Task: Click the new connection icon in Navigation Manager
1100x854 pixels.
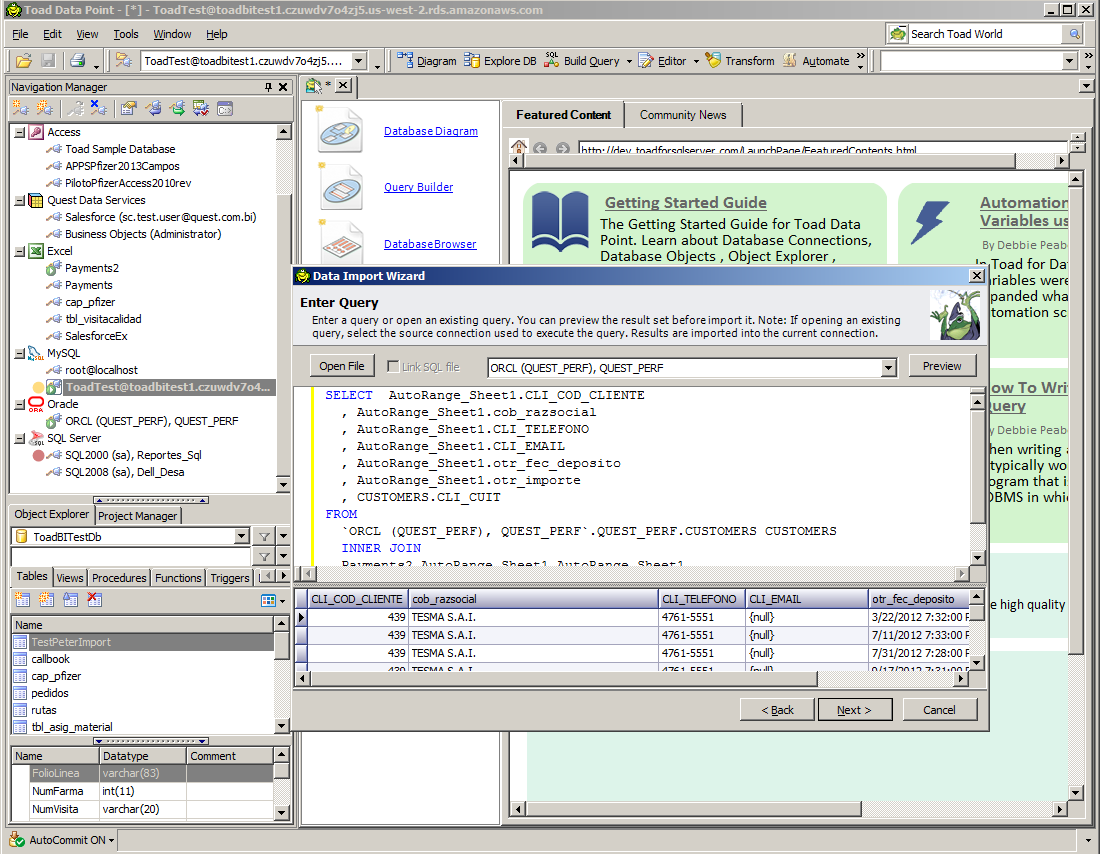Action: coord(21,109)
